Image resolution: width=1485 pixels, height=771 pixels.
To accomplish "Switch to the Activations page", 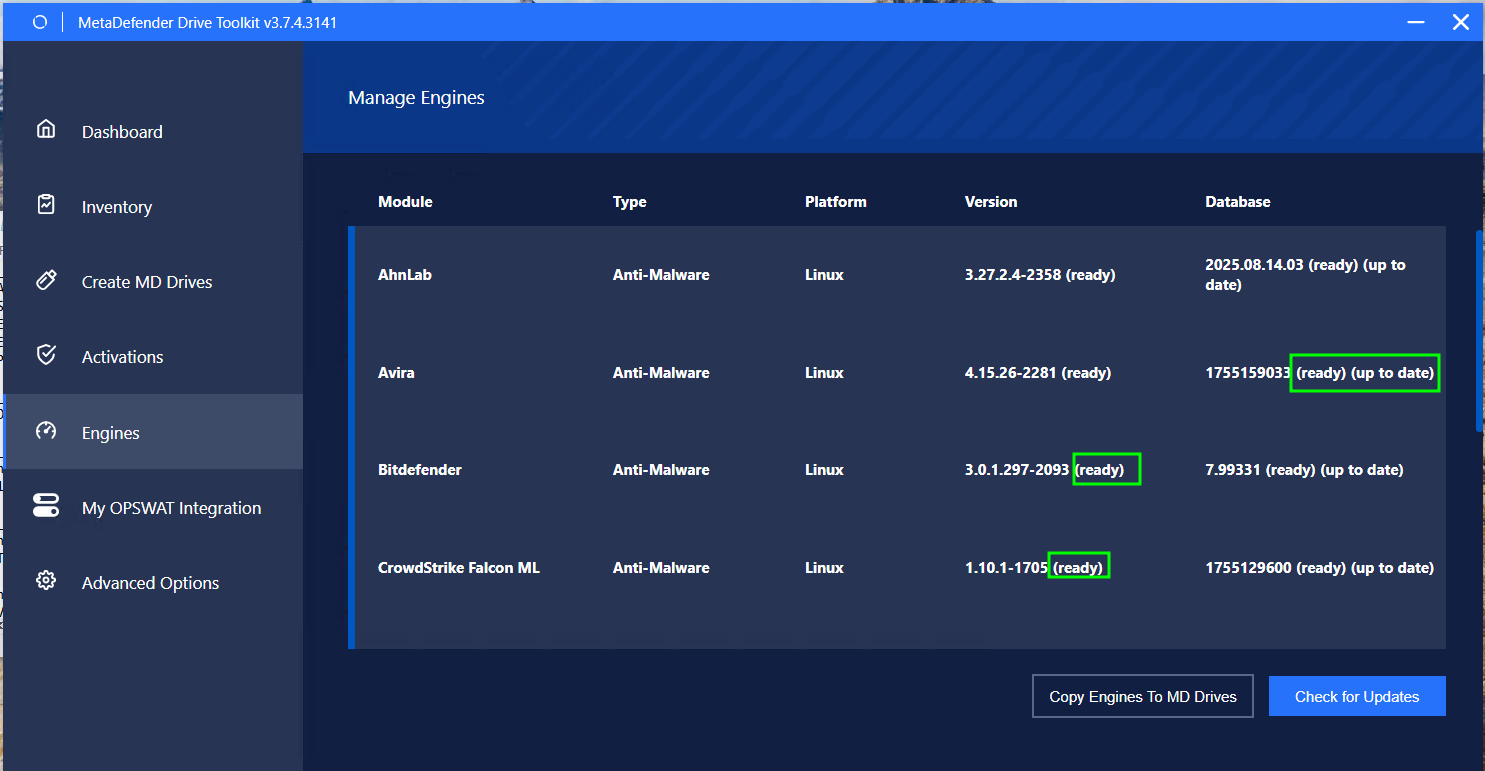I will [x=153, y=357].
